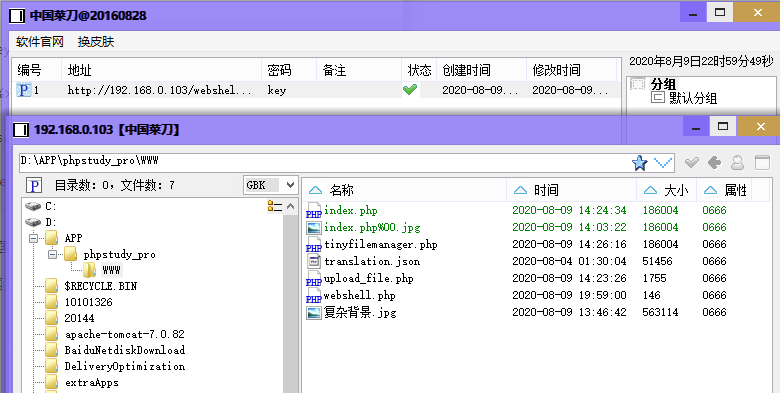Collapse the APP folder node
Image resolution: width=780 pixels, height=393 pixels.
pos(34,238)
